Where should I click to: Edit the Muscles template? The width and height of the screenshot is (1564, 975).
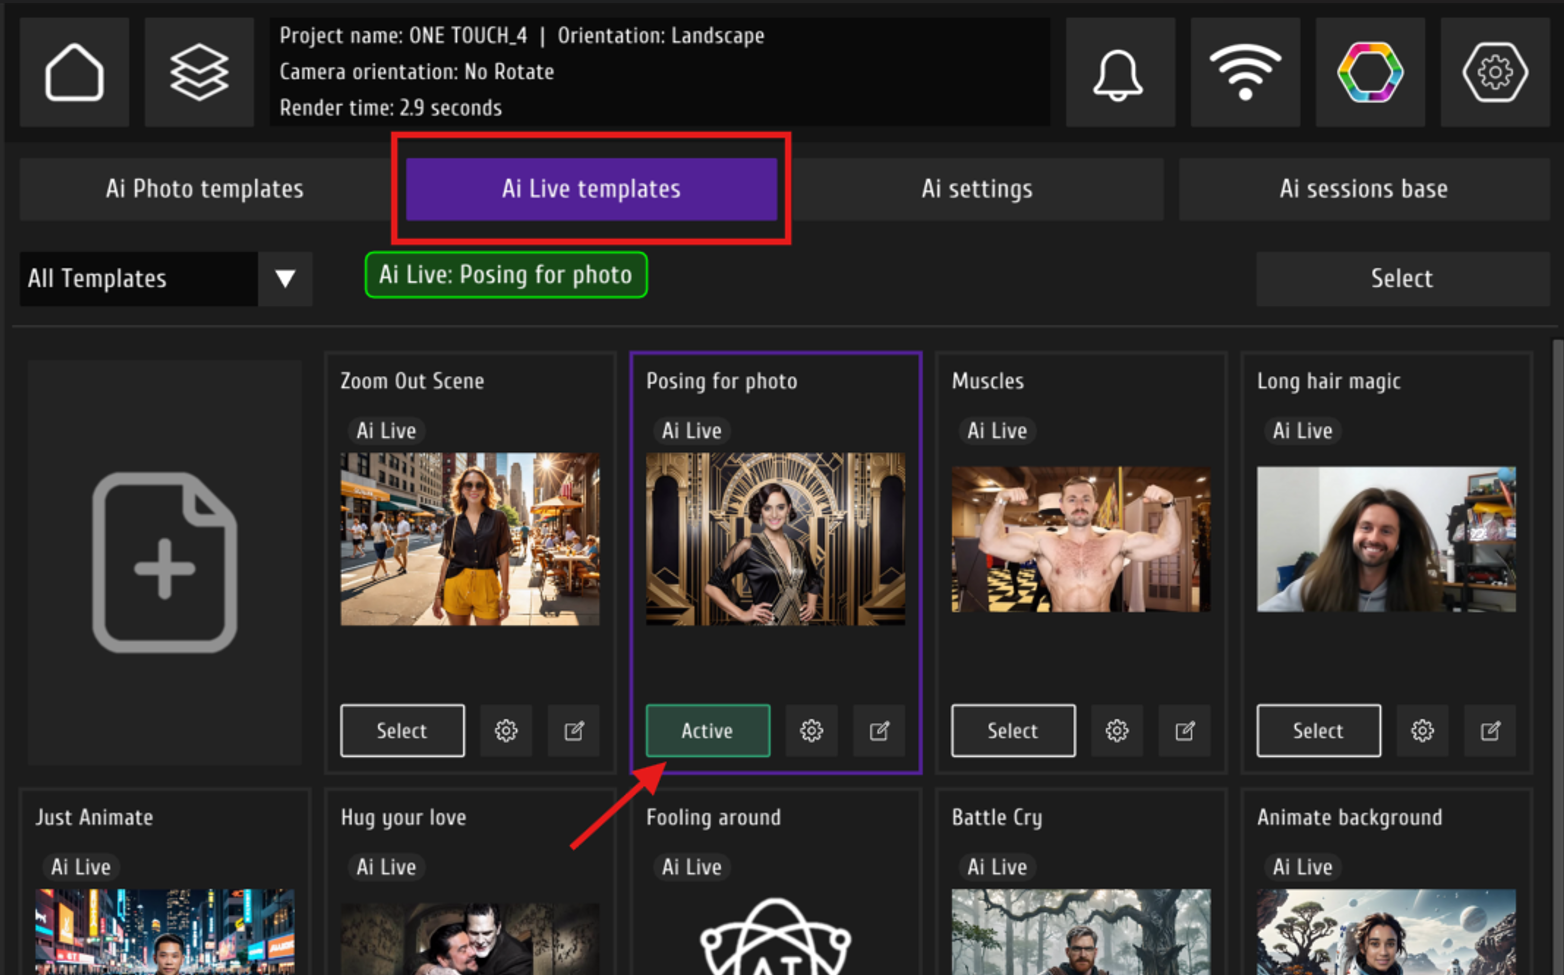1185,731
